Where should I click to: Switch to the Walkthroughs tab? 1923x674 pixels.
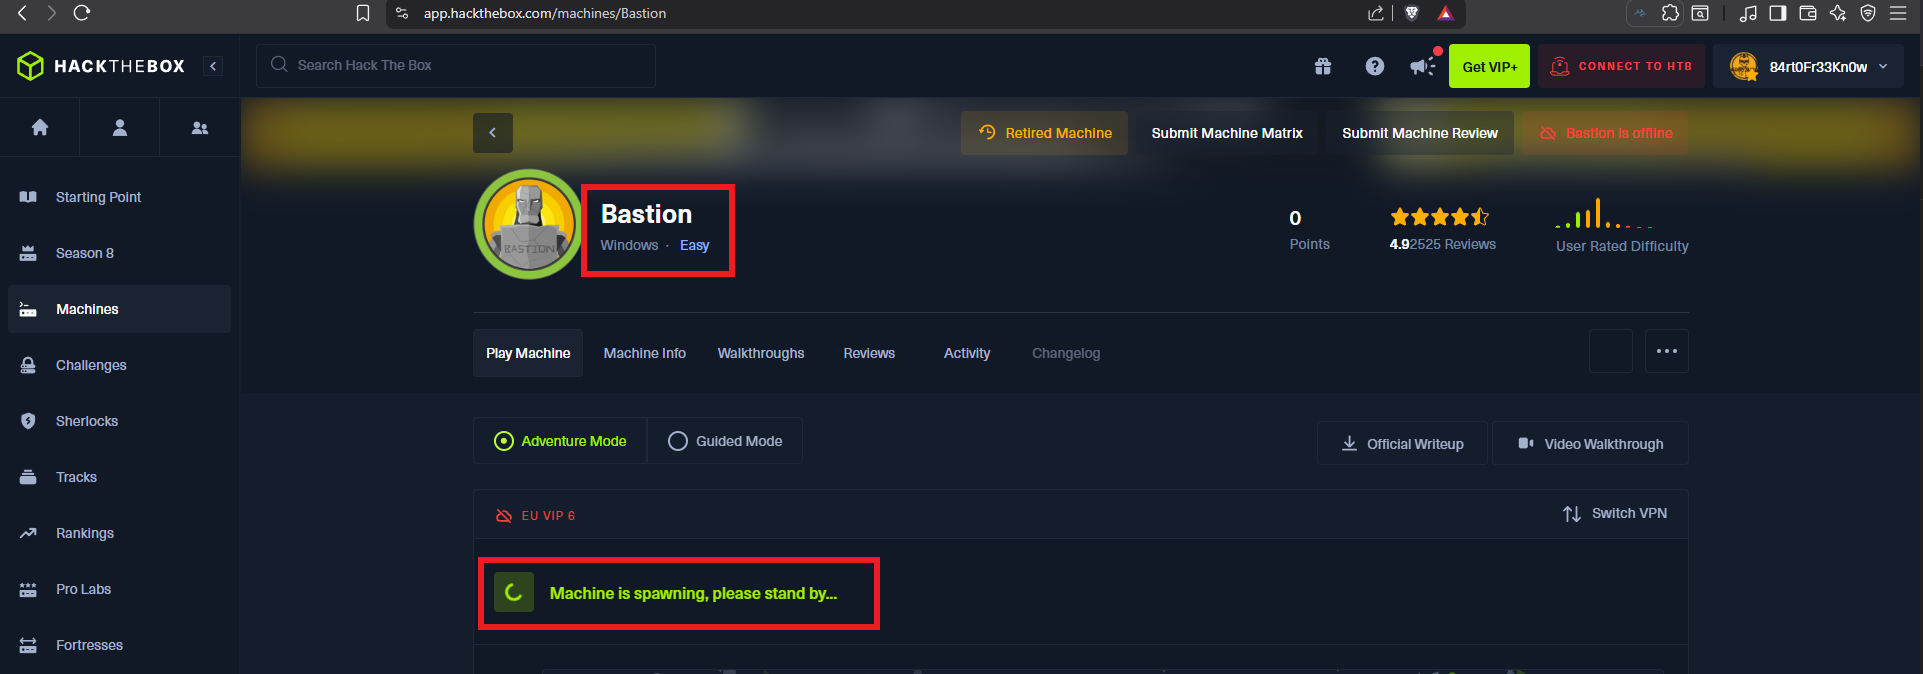coord(761,353)
